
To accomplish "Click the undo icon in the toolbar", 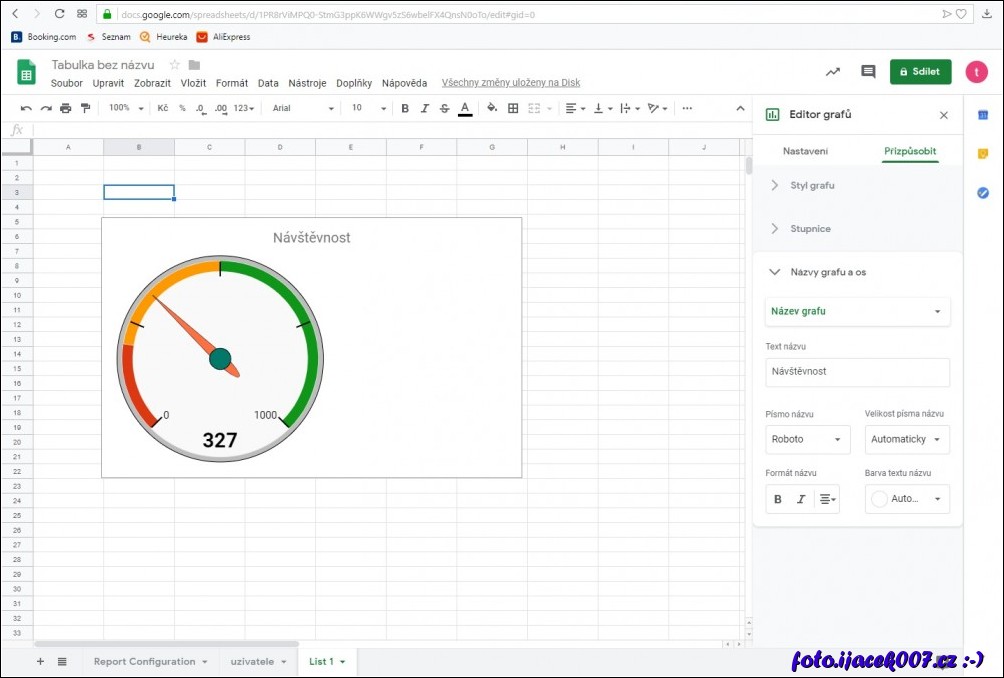I will [x=26, y=108].
